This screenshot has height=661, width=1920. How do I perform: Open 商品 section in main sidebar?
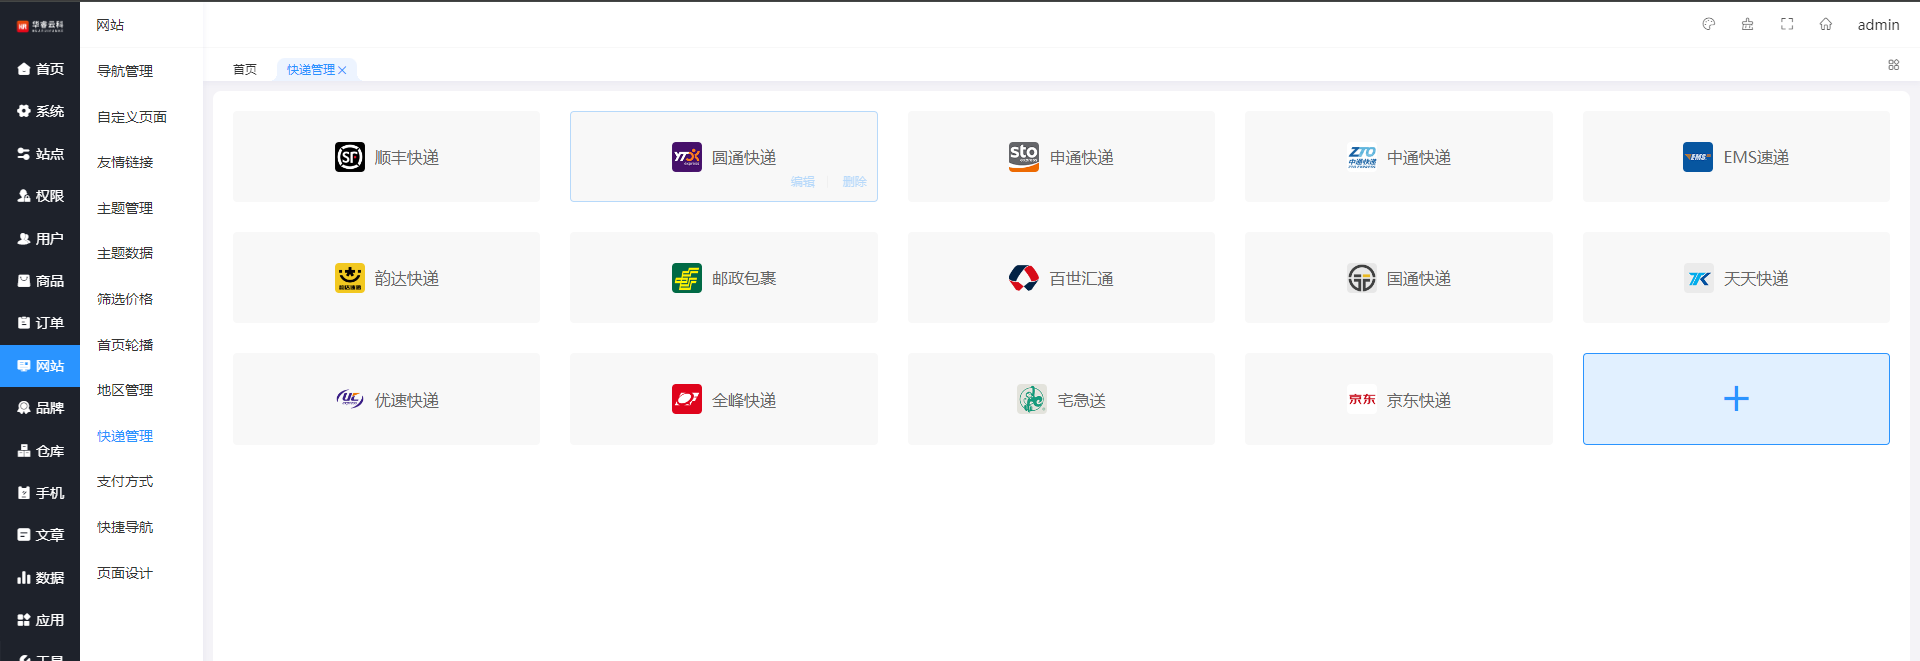pos(40,281)
